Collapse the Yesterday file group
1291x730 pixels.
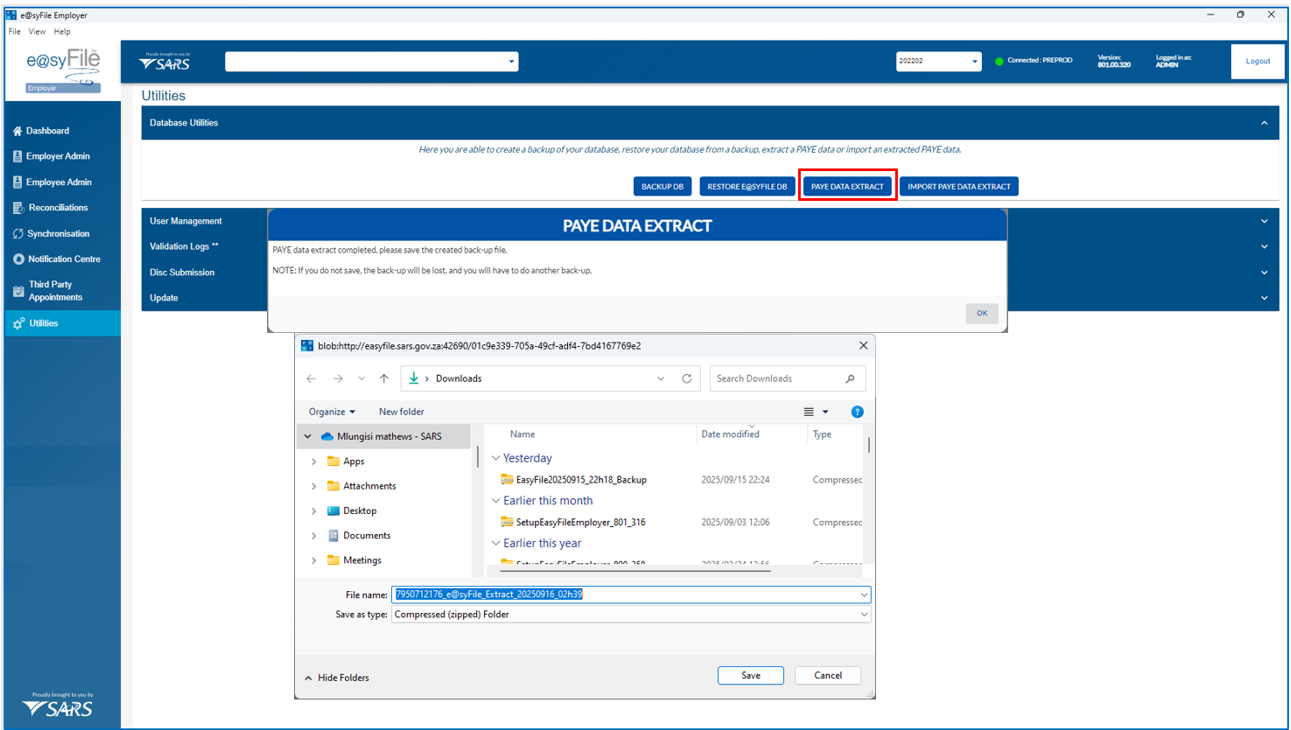tap(496, 459)
